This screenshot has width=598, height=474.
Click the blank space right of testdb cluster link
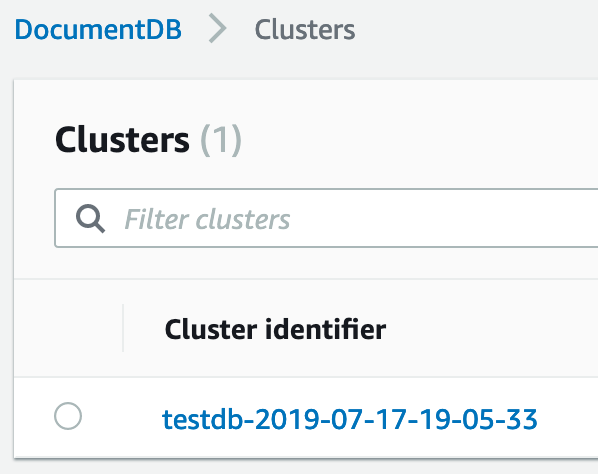pyautogui.click(x=568, y=419)
